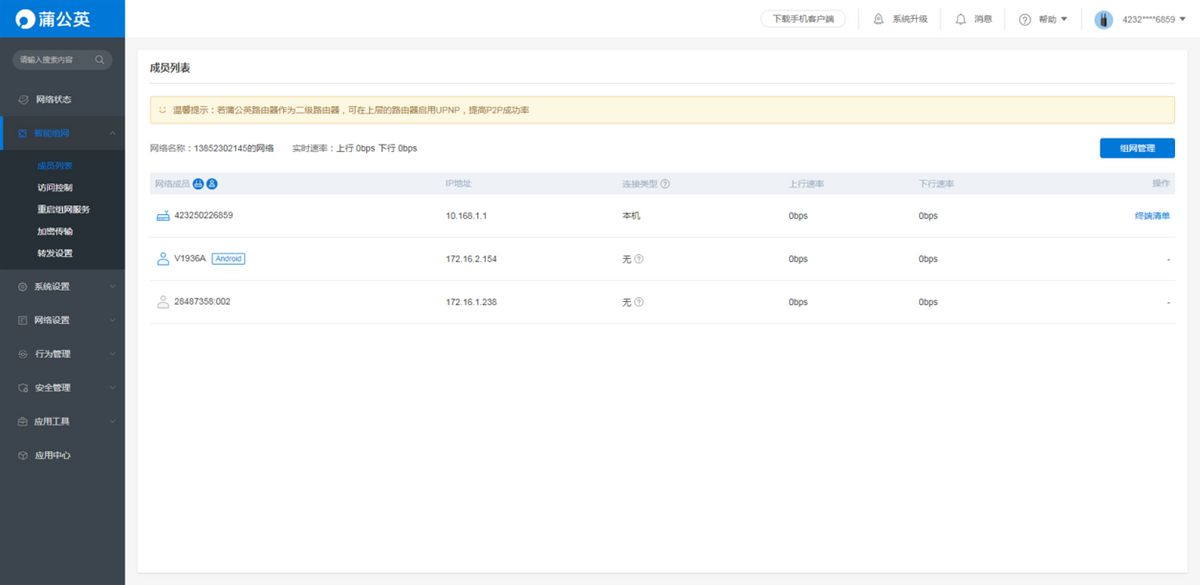Click the router icon next to 423250226859
The height and width of the screenshot is (585, 1200).
(163, 216)
